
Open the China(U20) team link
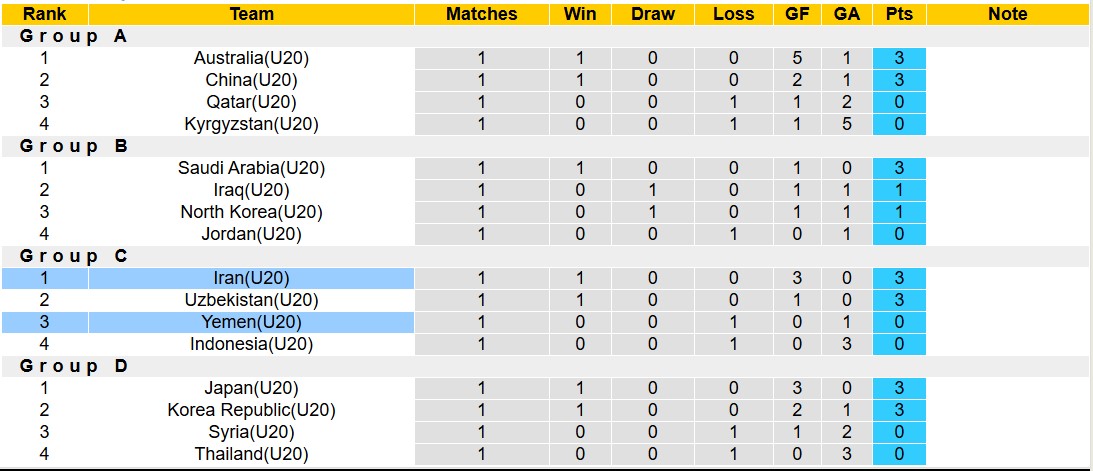tap(251, 80)
